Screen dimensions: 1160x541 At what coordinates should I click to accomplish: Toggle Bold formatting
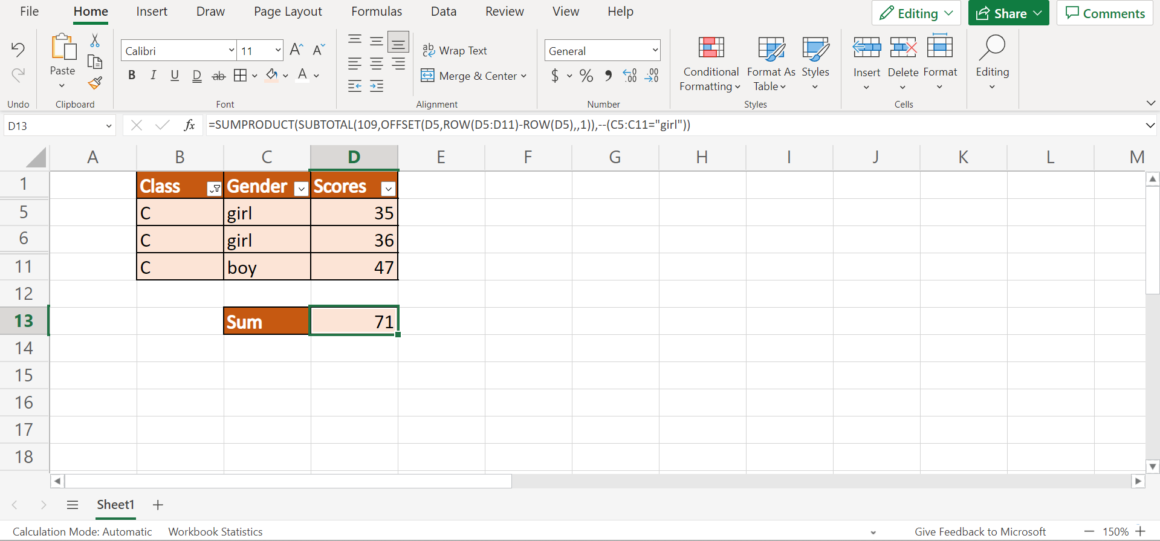pos(132,76)
